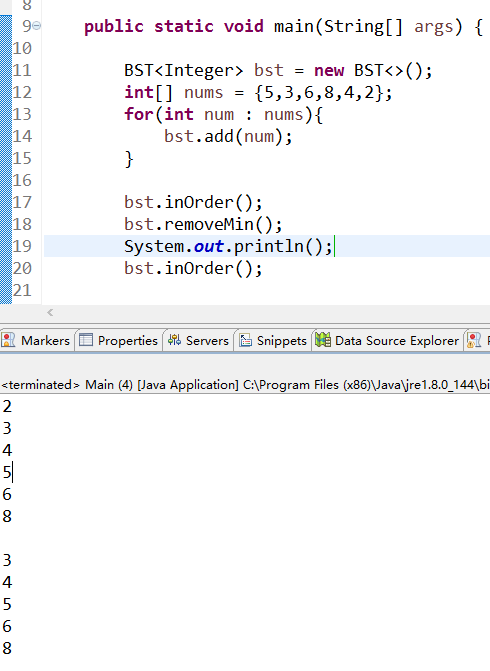The width and height of the screenshot is (490, 671).
Task: Click line number 19 in gutter
Action: click(22, 246)
